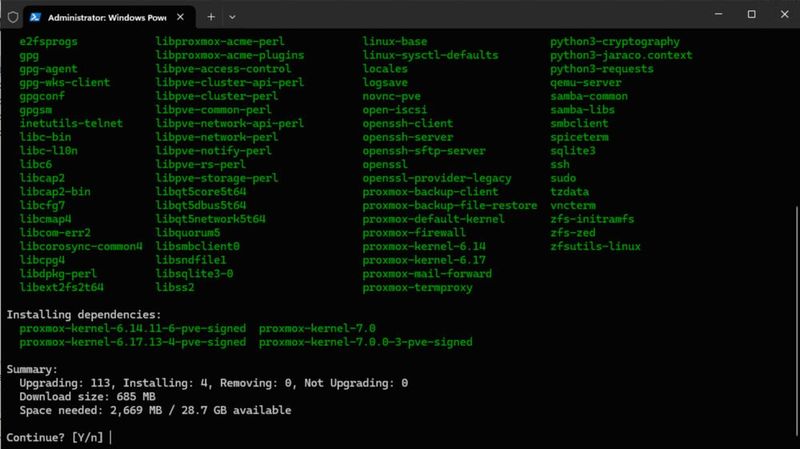Click the 'libcap2-bin' package name
Screen dimensions: 800x449
pos(55,191)
